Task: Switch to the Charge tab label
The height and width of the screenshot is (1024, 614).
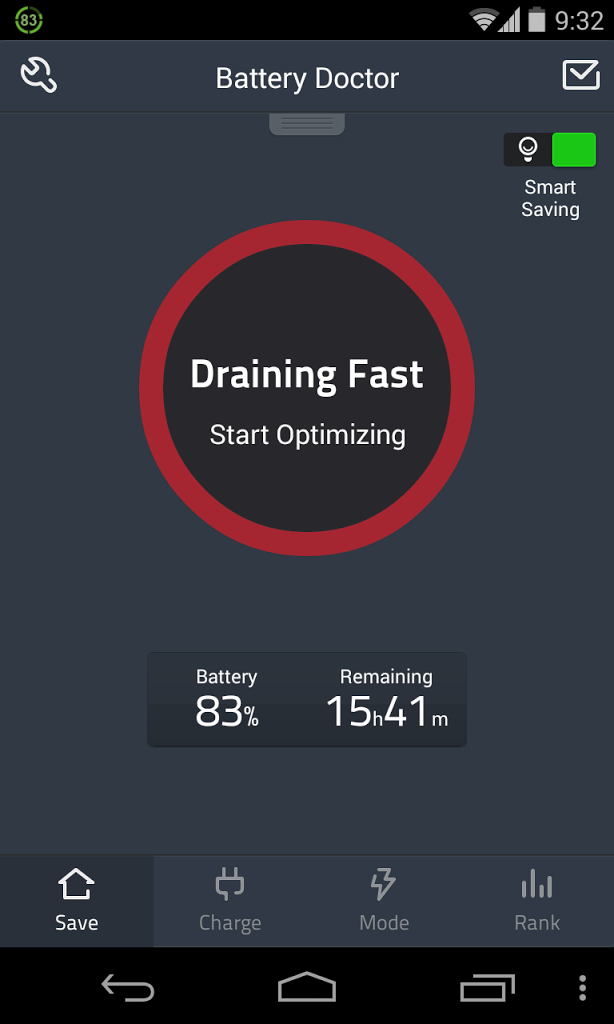Action: coord(230,923)
